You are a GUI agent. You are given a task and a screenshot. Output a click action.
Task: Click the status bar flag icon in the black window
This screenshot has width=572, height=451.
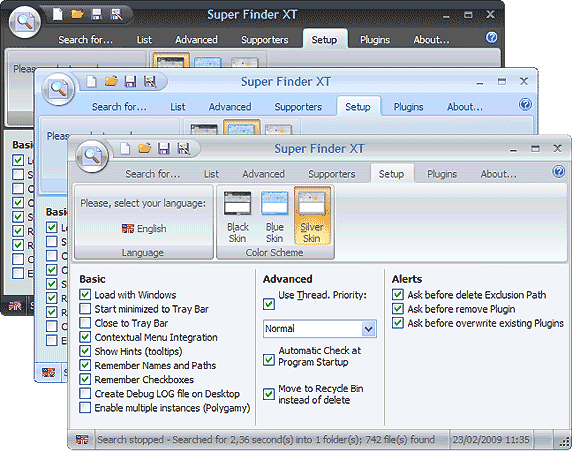coord(15,306)
